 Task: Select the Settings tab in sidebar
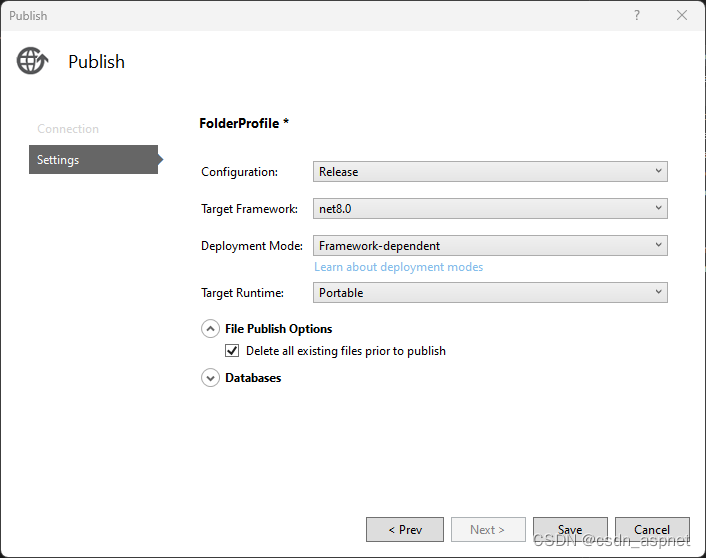92,160
